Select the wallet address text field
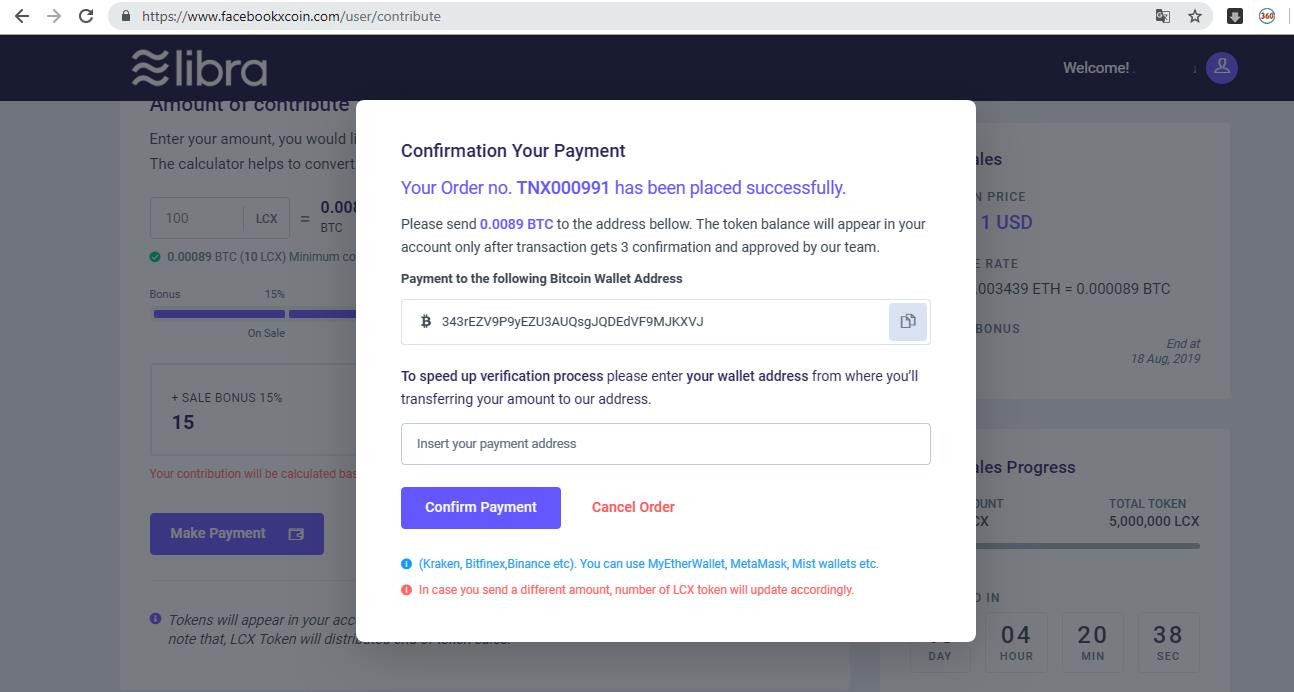1294x692 pixels. pyautogui.click(x=650, y=322)
